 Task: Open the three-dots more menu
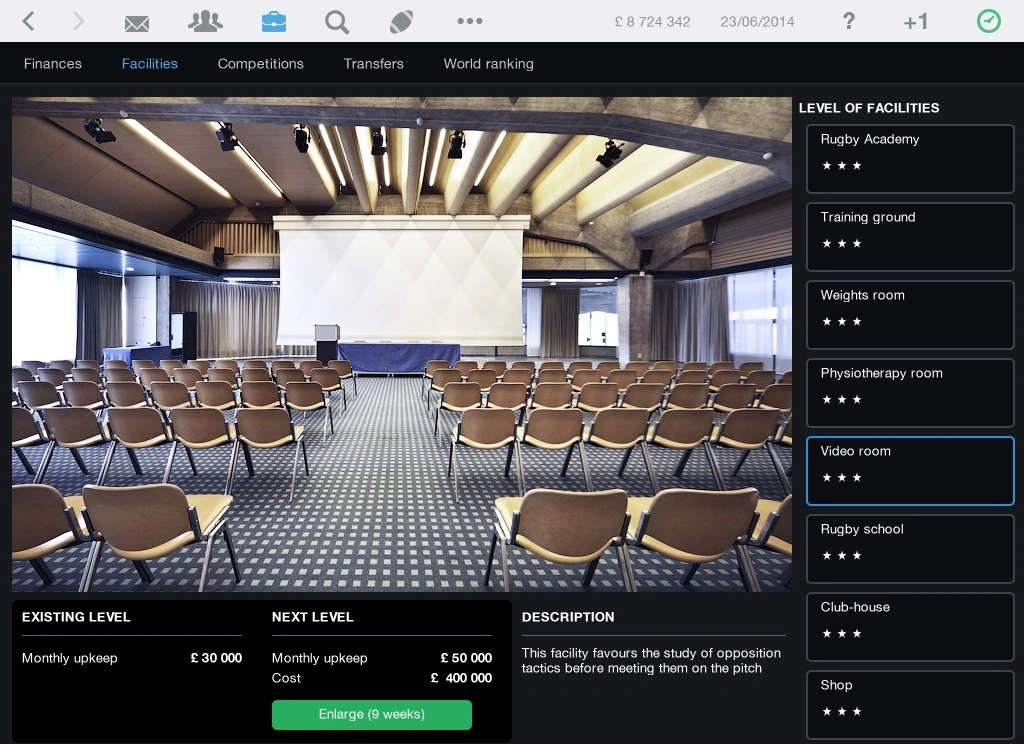point(469,21)
